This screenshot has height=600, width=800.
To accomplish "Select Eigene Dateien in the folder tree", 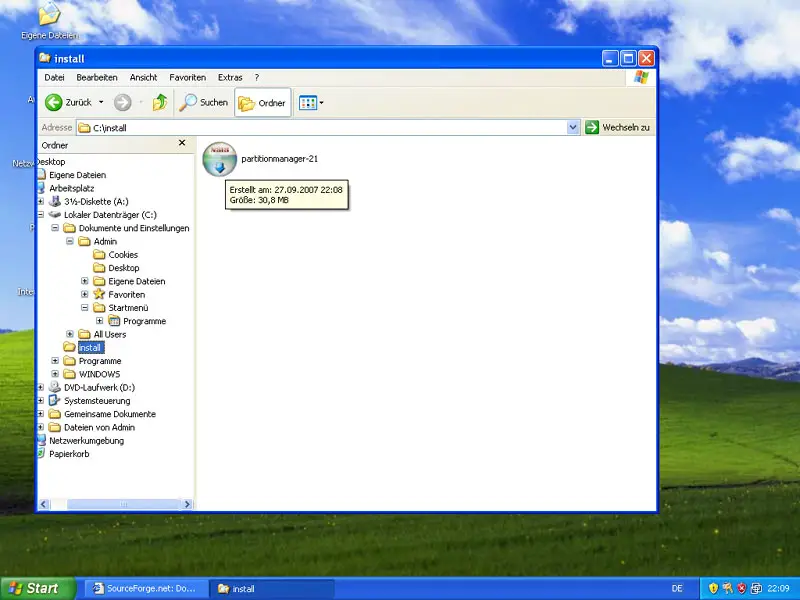I will (78, 175).
